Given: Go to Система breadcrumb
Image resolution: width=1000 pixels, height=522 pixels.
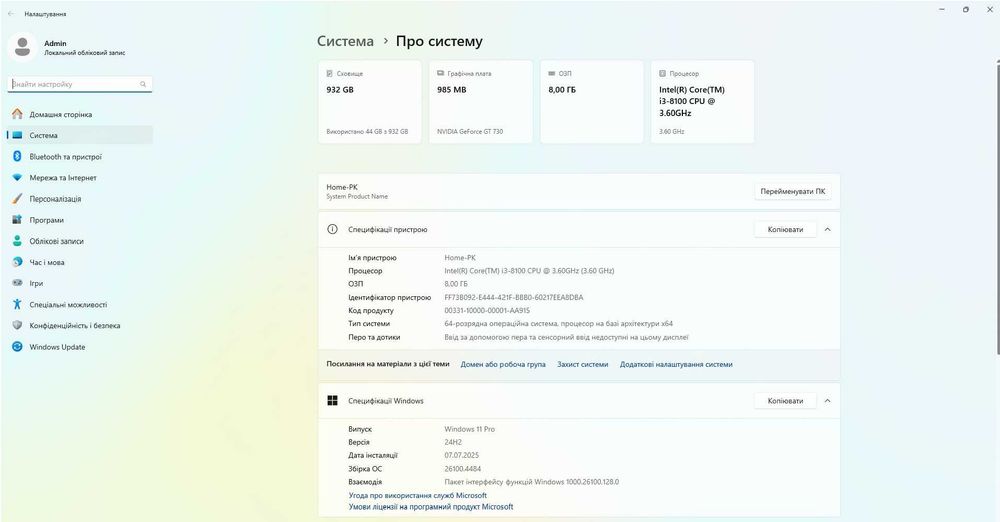Looking at the screenshot, I should (x=345, y=41).
